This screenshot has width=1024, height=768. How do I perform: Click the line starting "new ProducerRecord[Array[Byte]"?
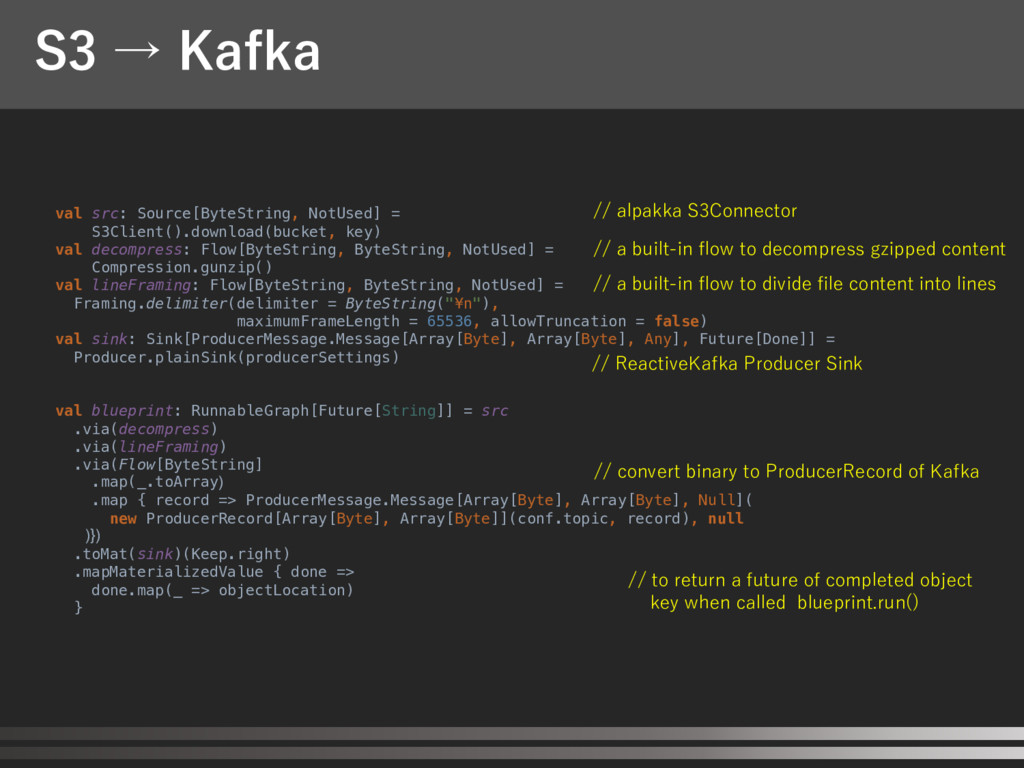426,519
